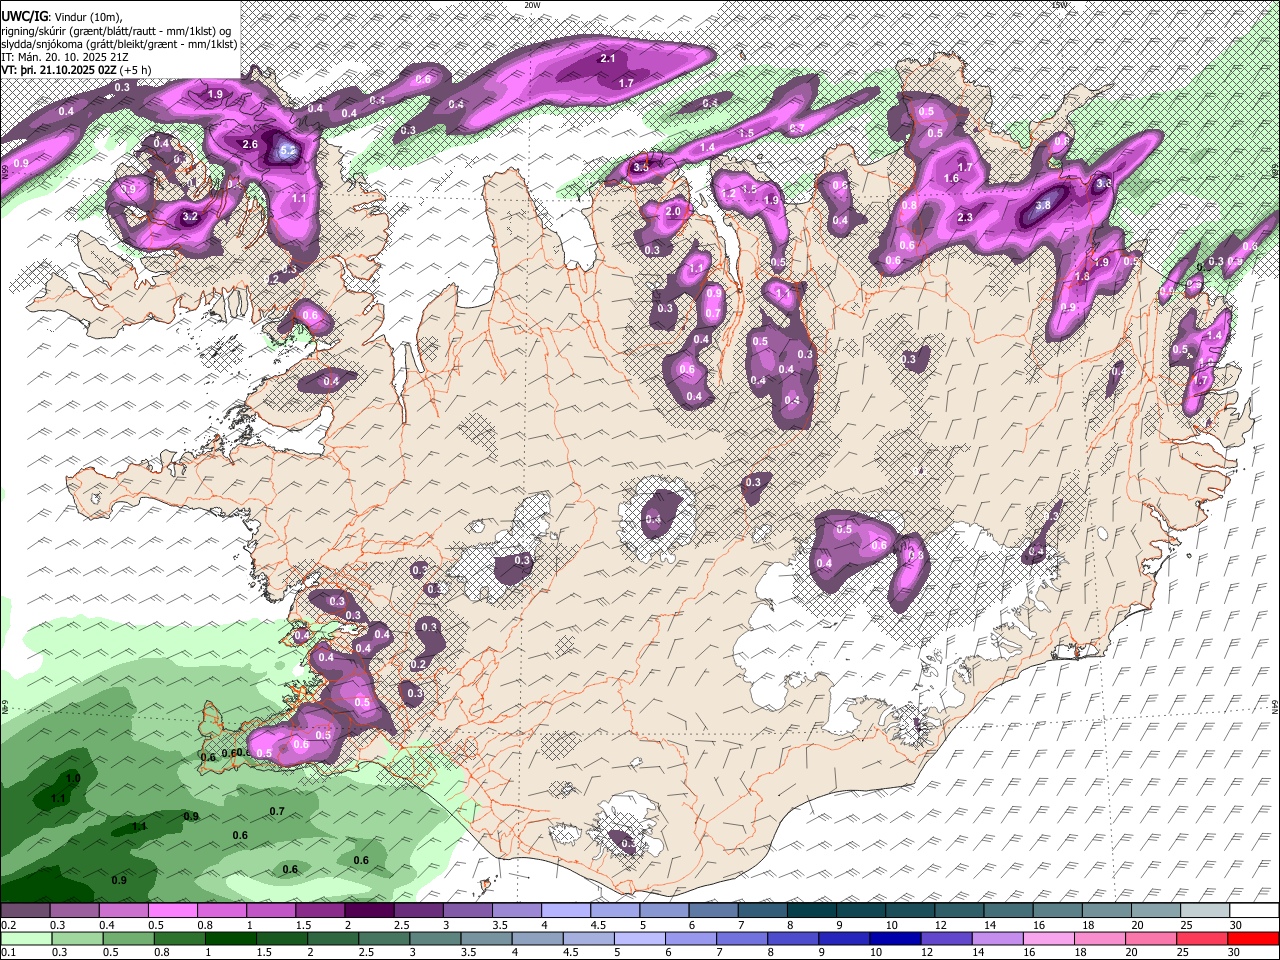The height and width of the screenshot is (960, 1280).
Task: Click the 1.0 rain value in the southwest
Action: click(x=73, y=778)
